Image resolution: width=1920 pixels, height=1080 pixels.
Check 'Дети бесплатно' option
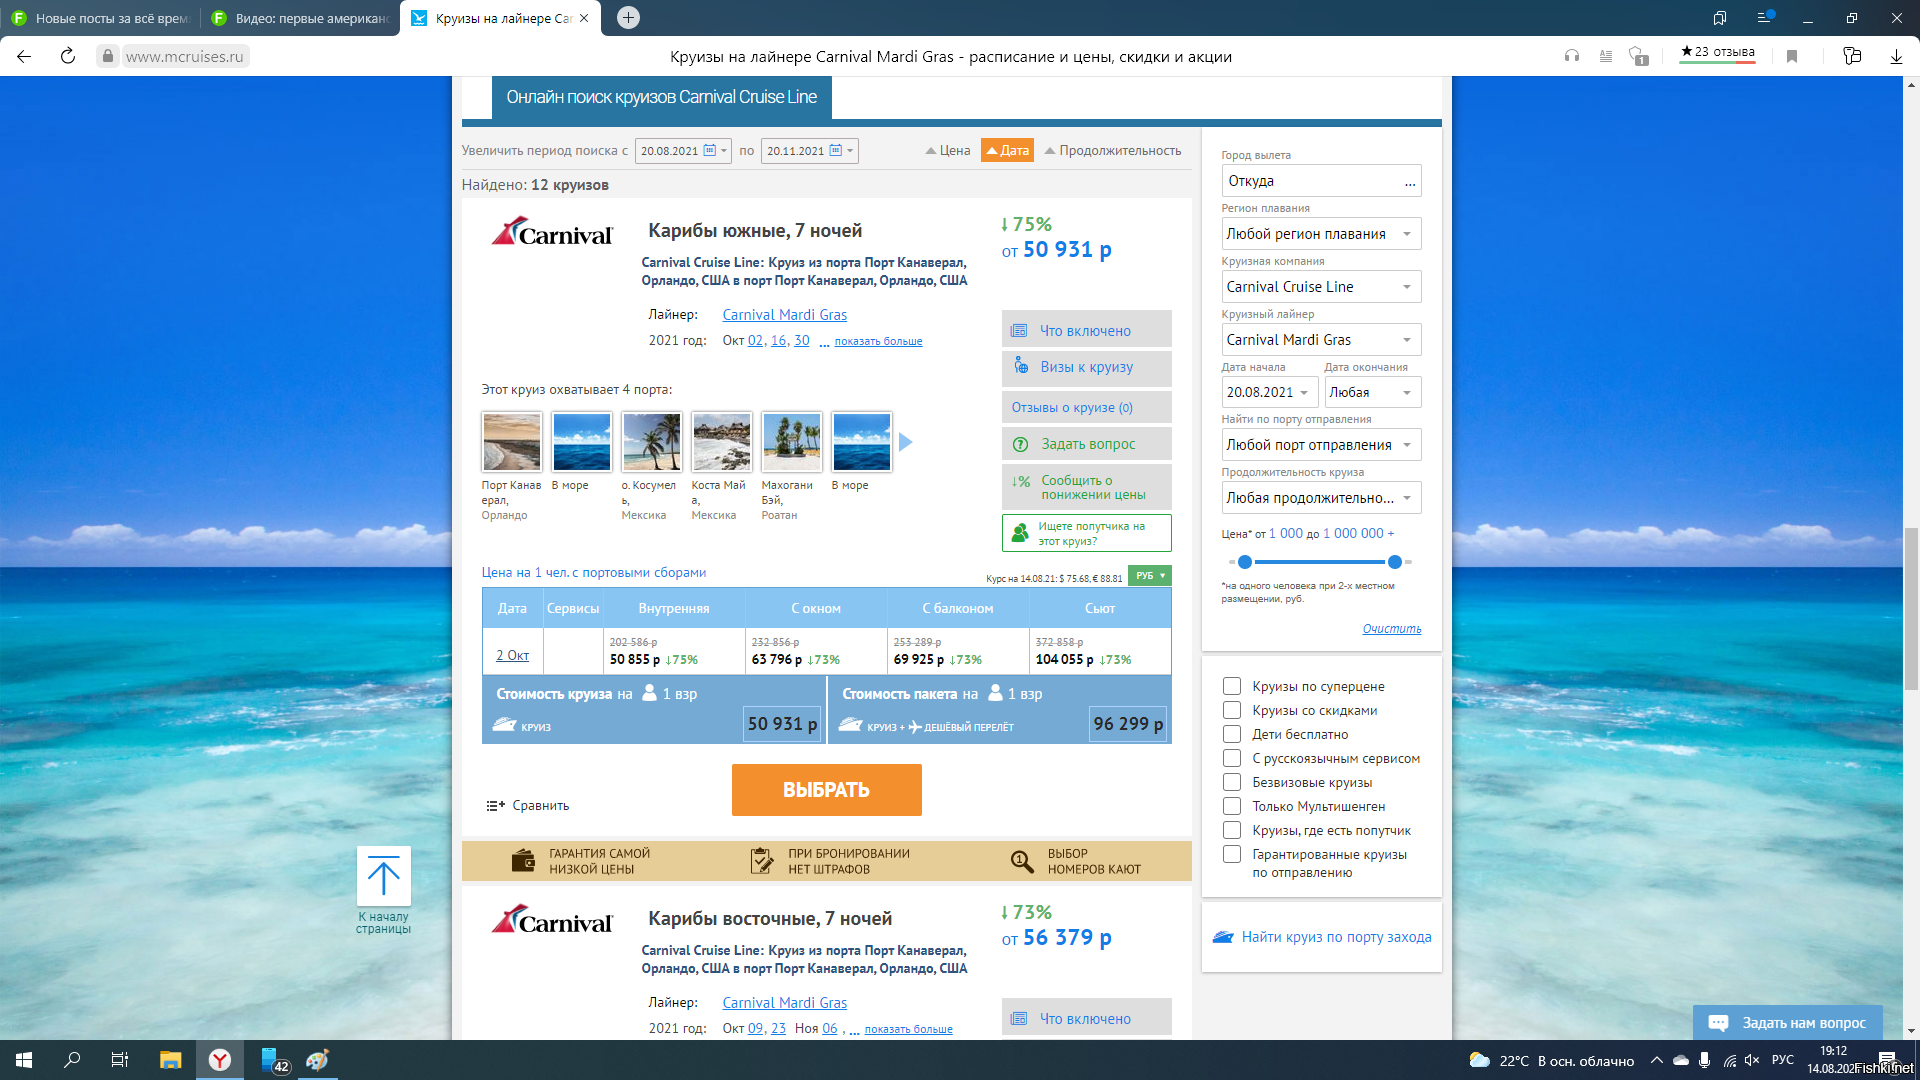click(1232, 734)
